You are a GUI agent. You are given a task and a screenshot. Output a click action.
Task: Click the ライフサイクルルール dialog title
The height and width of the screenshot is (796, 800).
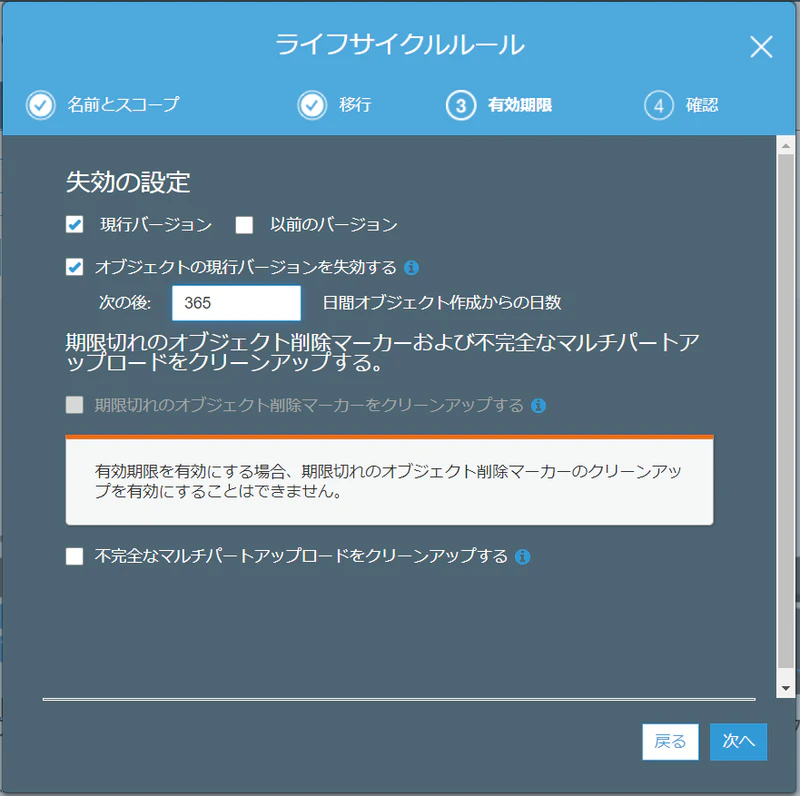(399, 45)
